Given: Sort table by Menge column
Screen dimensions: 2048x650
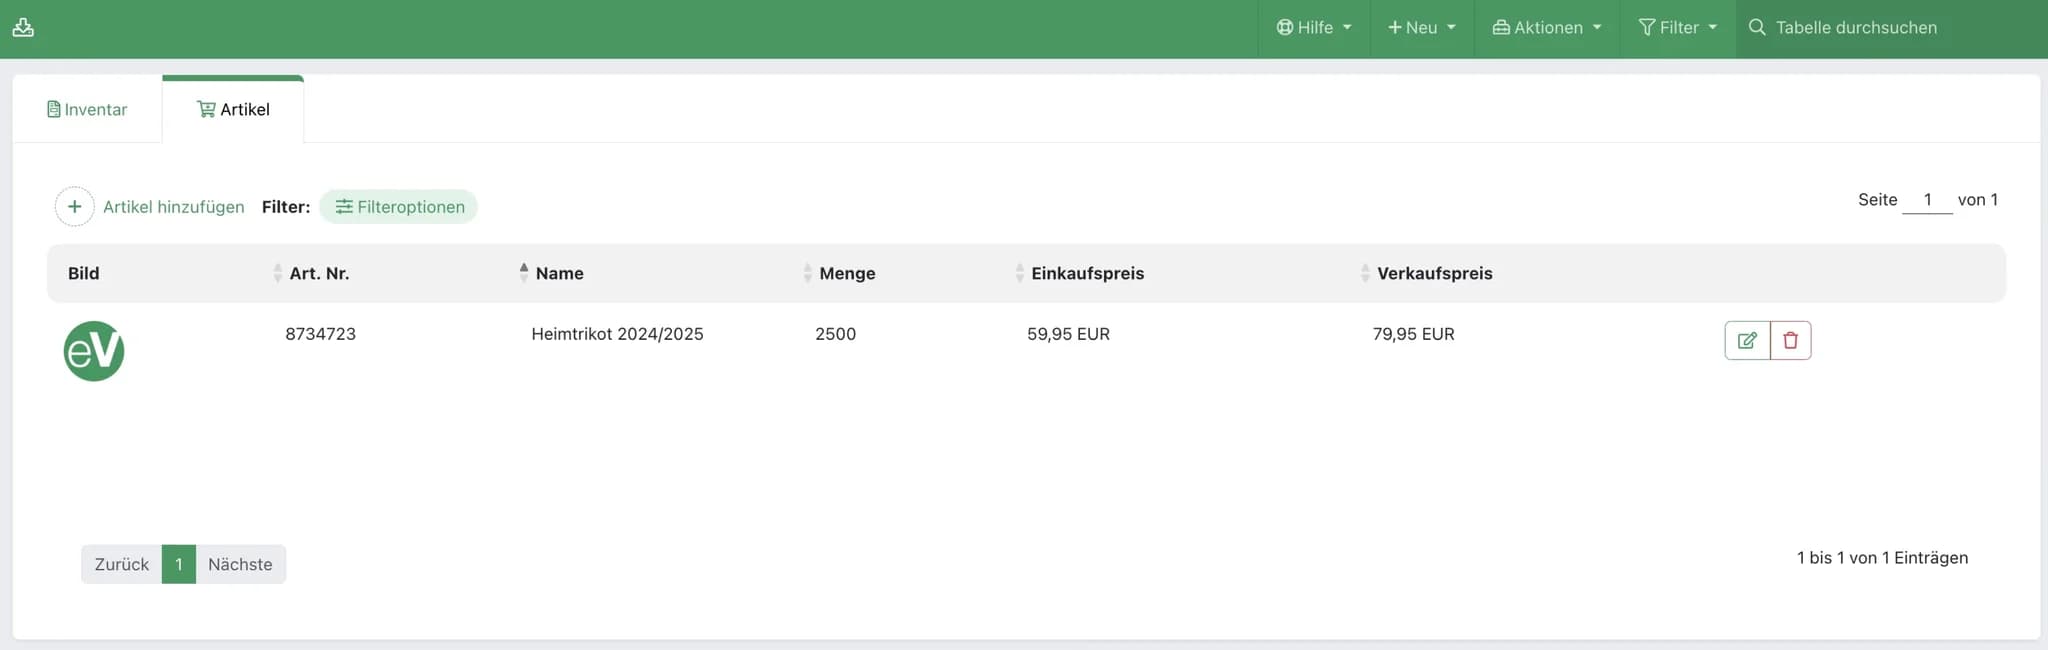Looking at the screenshot, I should click(x=847, y=273).
